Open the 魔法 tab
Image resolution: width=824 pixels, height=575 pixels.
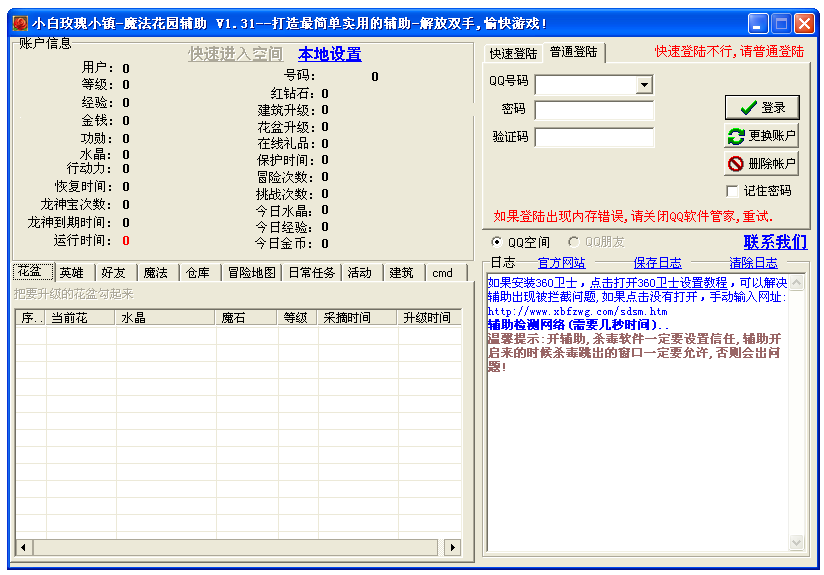click(x=156, y=273)
